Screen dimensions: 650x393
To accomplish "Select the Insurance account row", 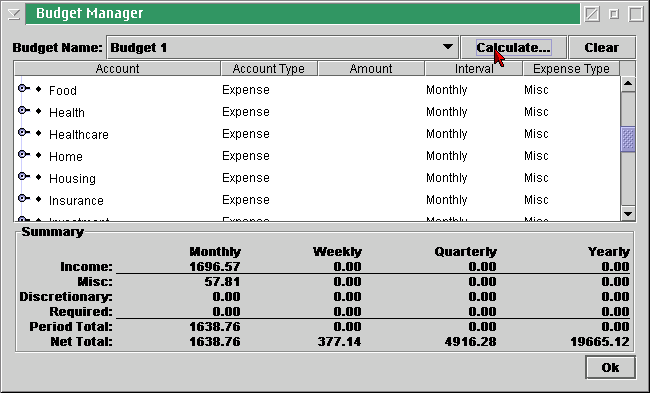I will (x=317, y=200).
